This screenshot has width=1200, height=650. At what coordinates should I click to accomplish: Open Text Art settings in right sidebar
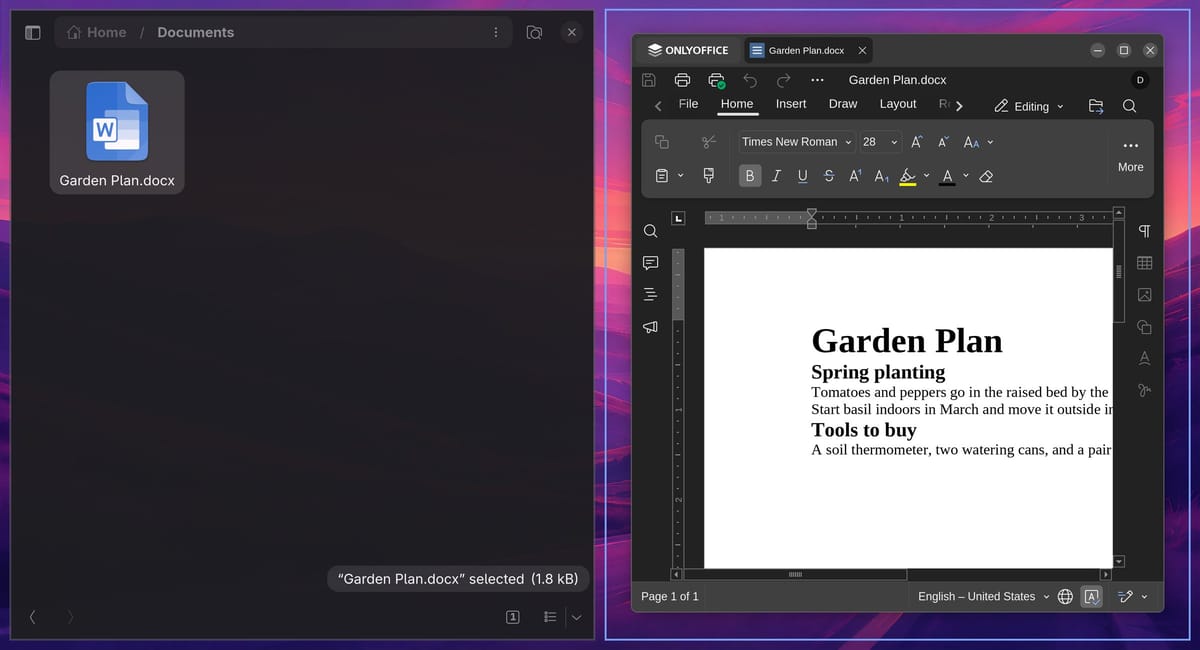1145,358
